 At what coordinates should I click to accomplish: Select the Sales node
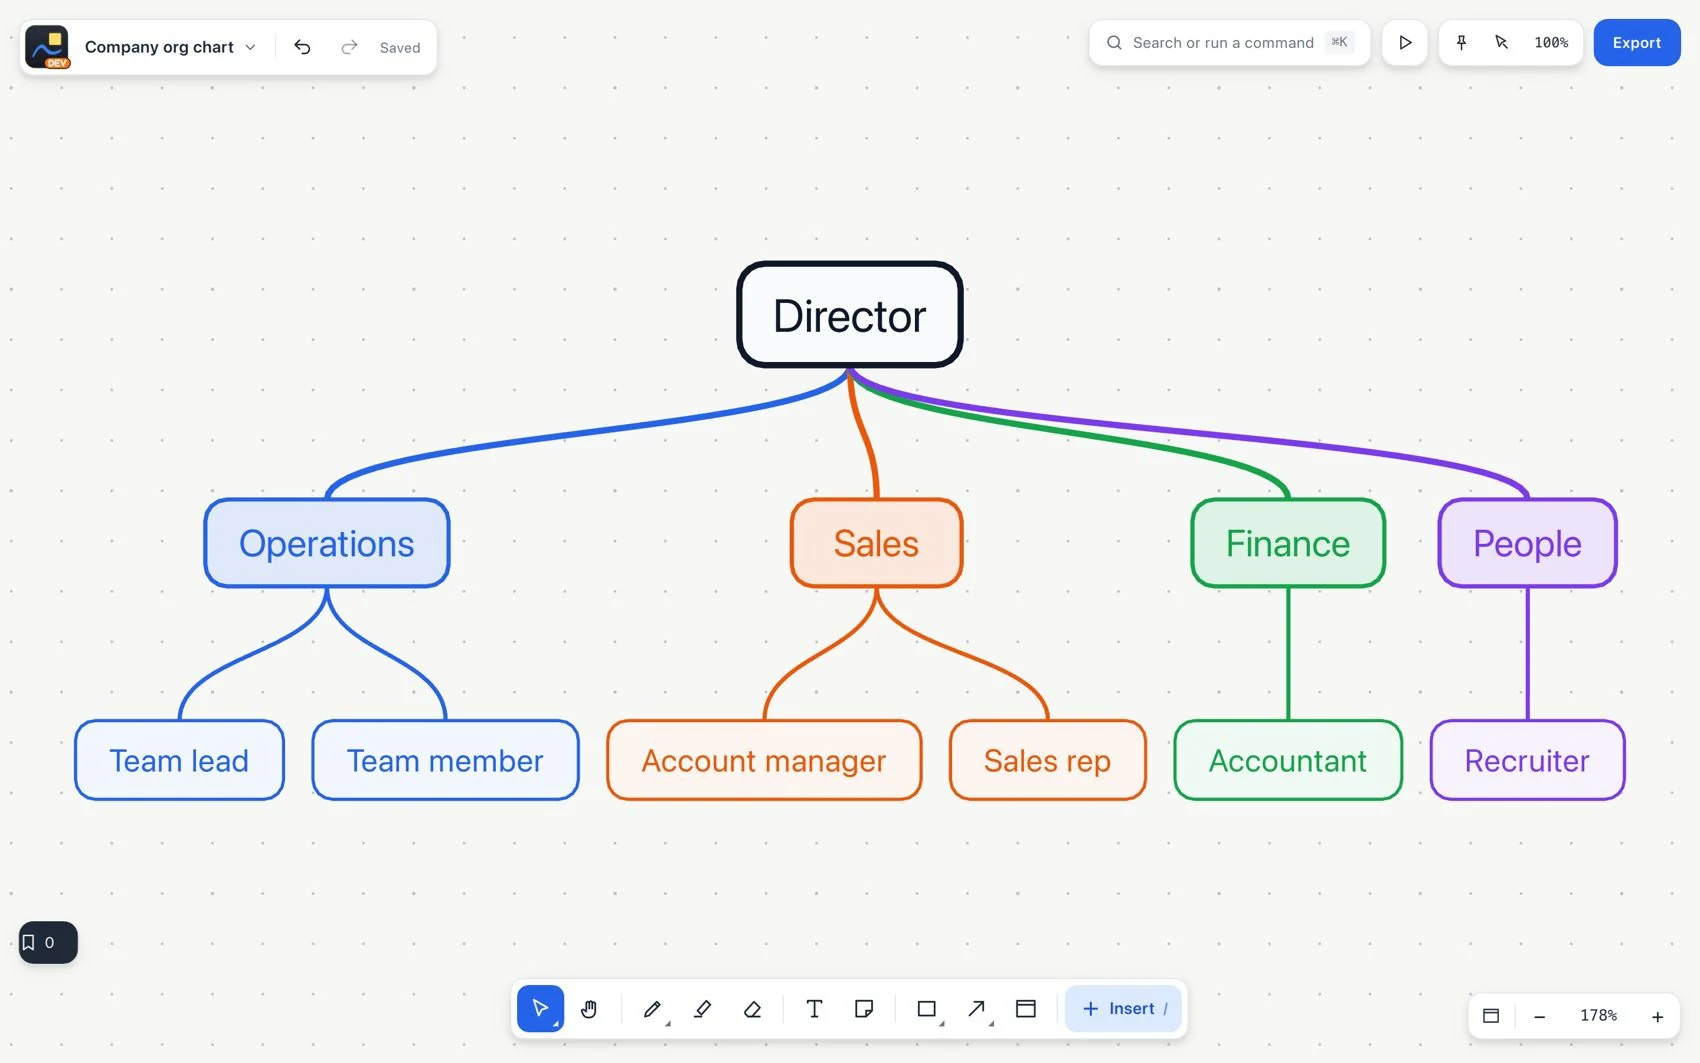[876, 543]
